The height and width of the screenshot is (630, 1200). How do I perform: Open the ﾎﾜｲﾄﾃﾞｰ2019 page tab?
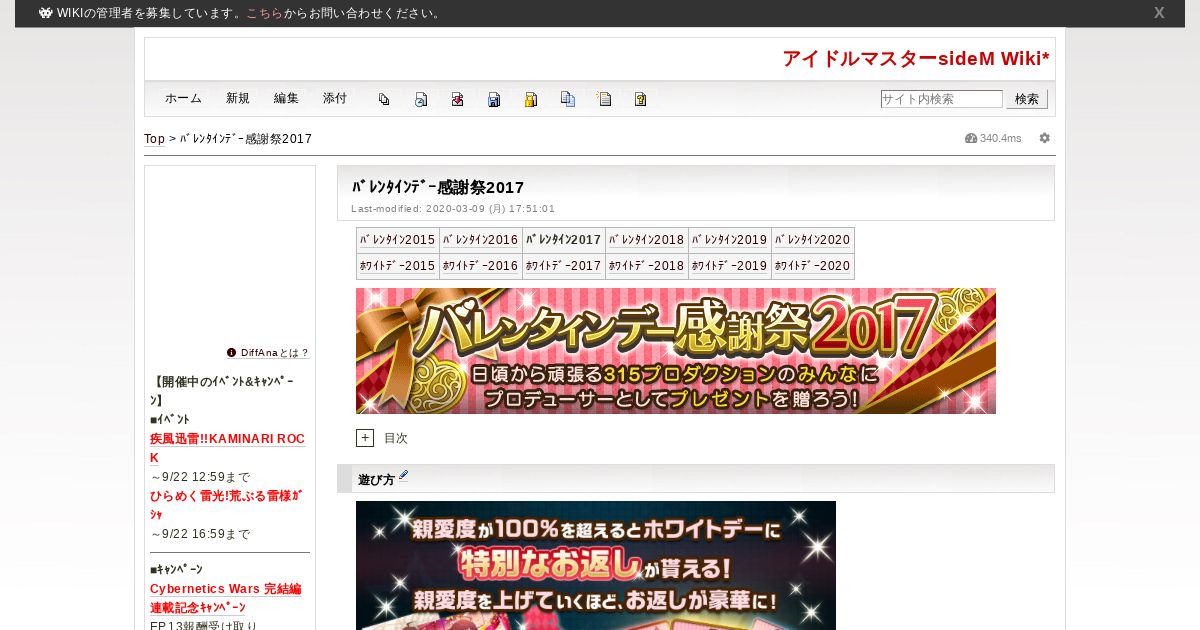(x=730, y=266)
